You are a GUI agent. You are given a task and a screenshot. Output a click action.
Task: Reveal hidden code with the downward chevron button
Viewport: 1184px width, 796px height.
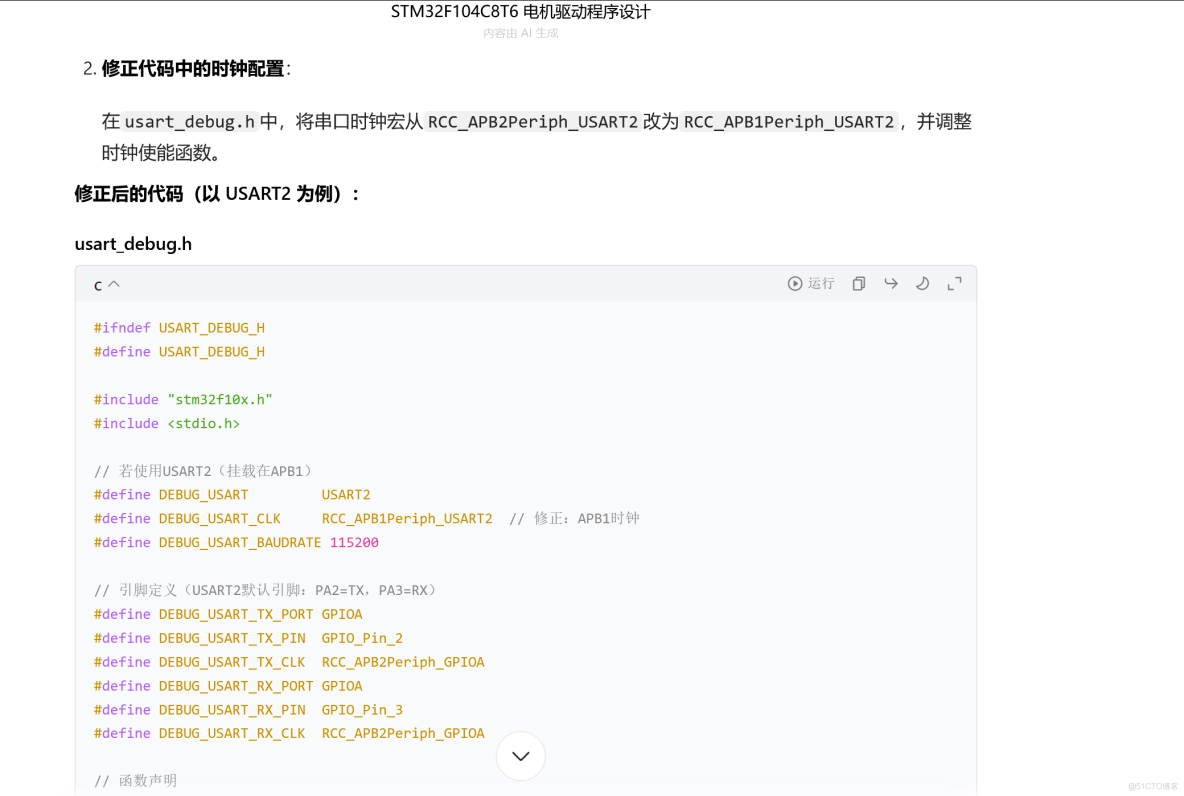click(520, 756)
